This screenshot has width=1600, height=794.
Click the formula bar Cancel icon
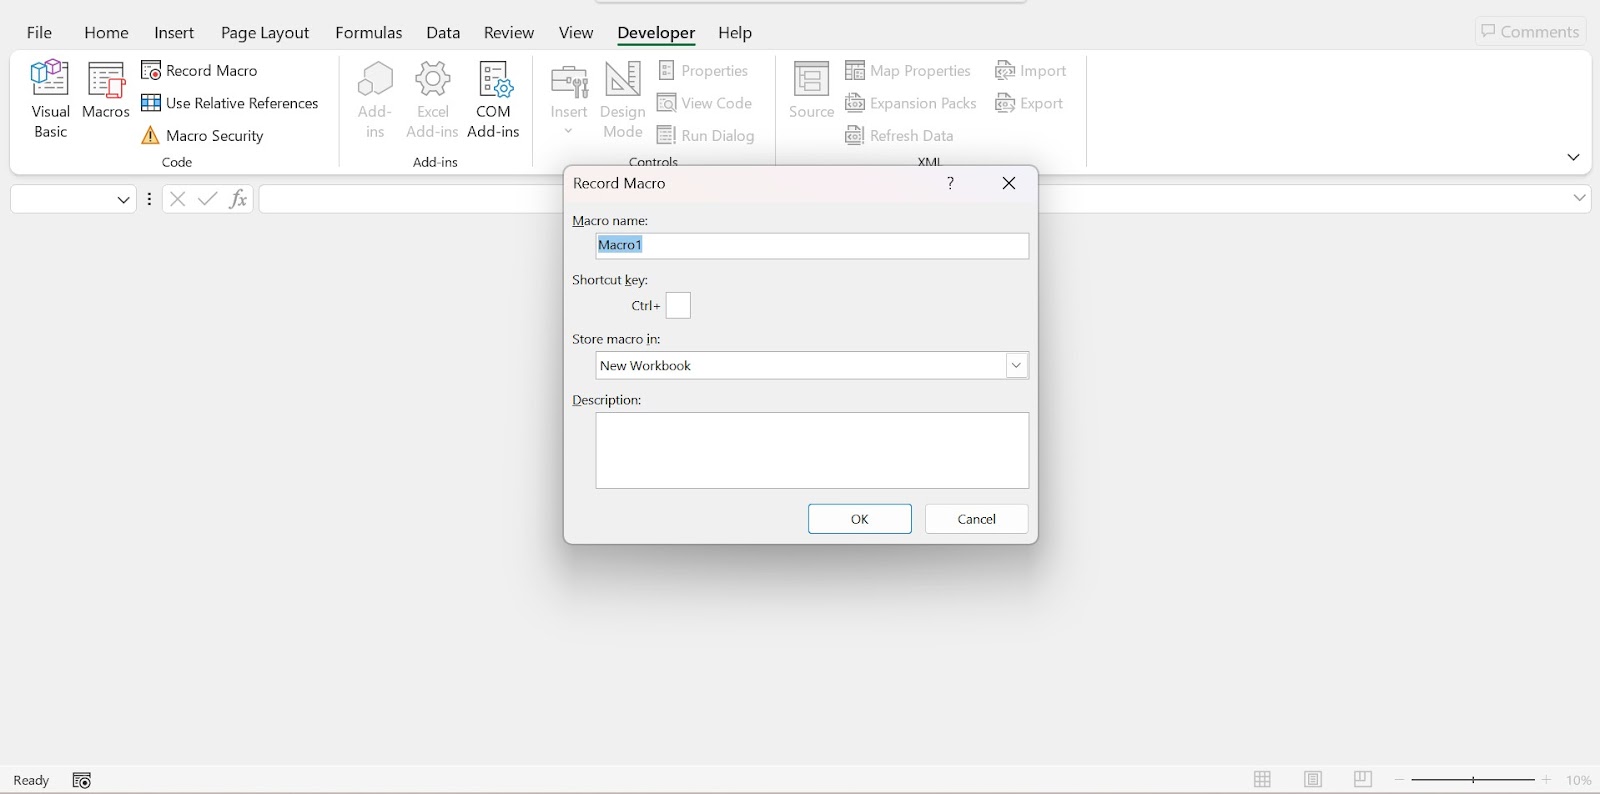point(177,199)
